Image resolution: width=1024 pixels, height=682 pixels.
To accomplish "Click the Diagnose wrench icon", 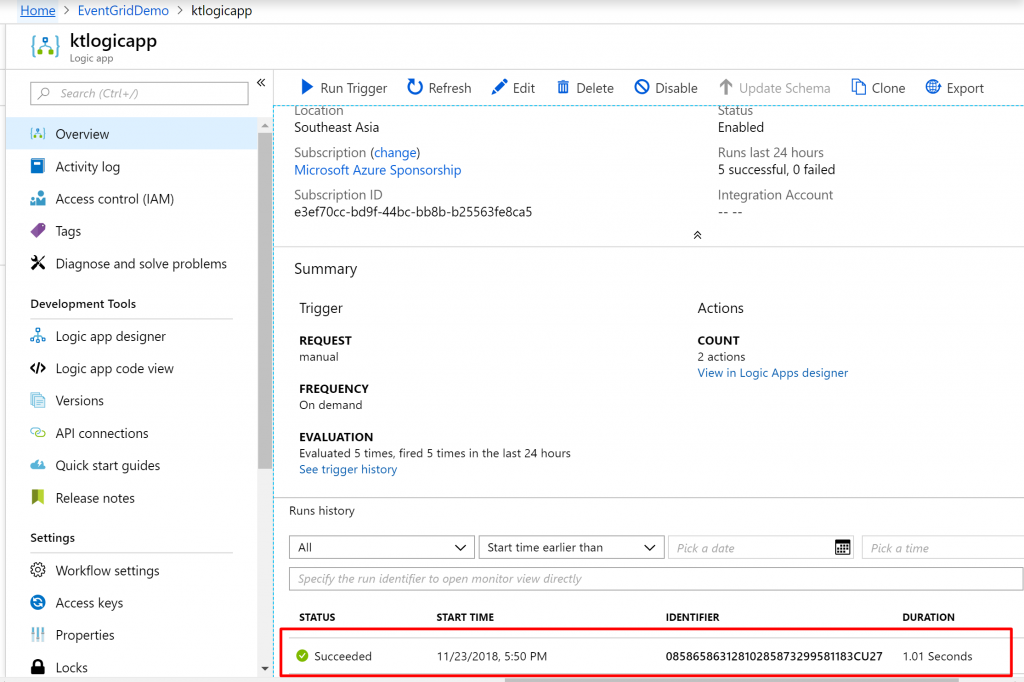I will point(38,263).
